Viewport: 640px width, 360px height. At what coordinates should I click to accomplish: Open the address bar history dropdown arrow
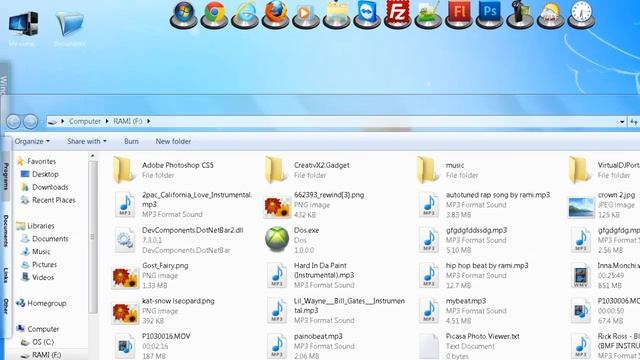coord(622,122)
